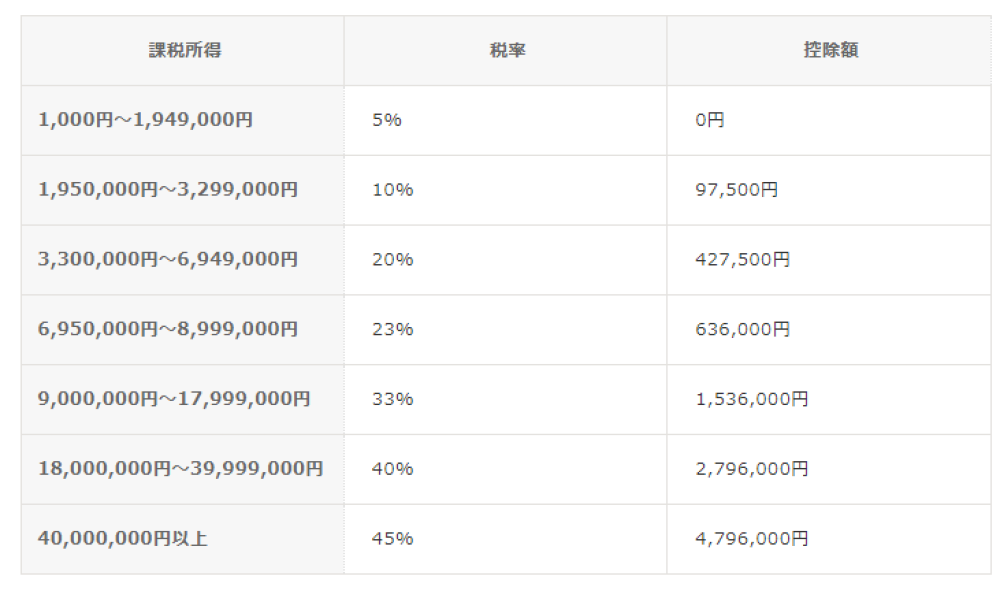Click the 0円 deduction cell

click(x=829, y=121)
